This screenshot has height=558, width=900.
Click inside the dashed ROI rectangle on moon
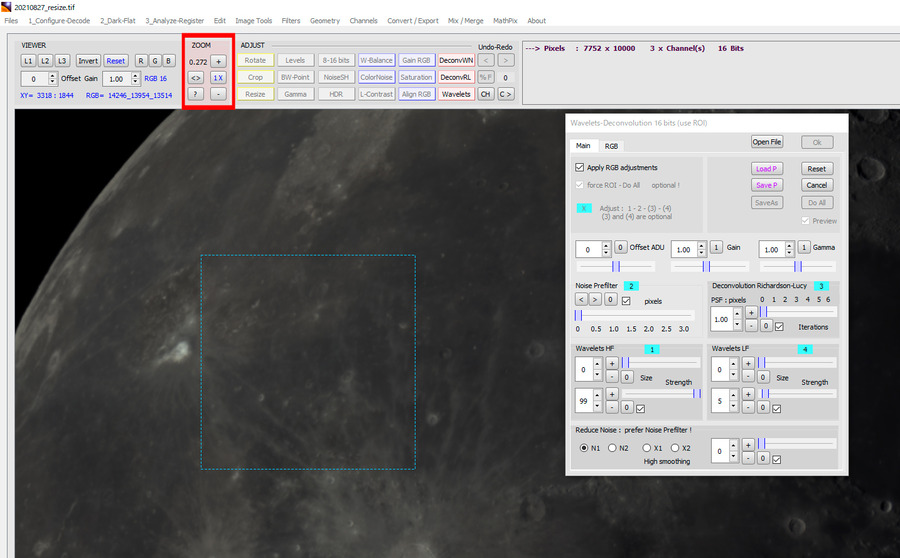[308, 362]
